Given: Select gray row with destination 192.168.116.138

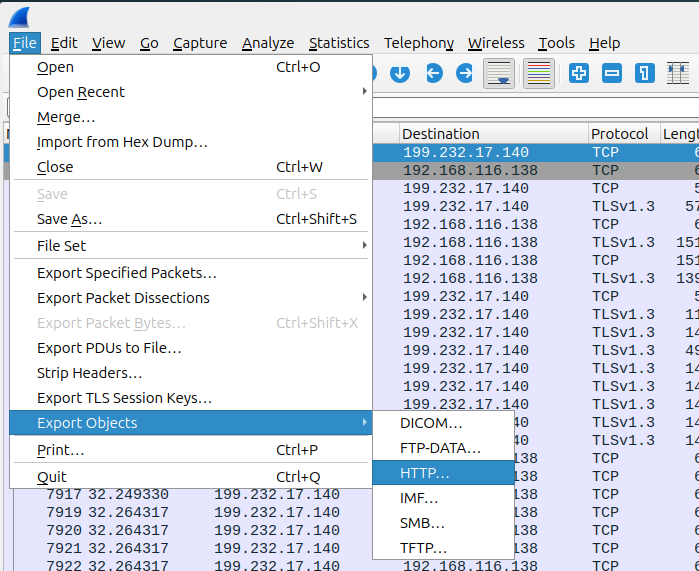Looking at the screenshot, I should tap(535, 170).
